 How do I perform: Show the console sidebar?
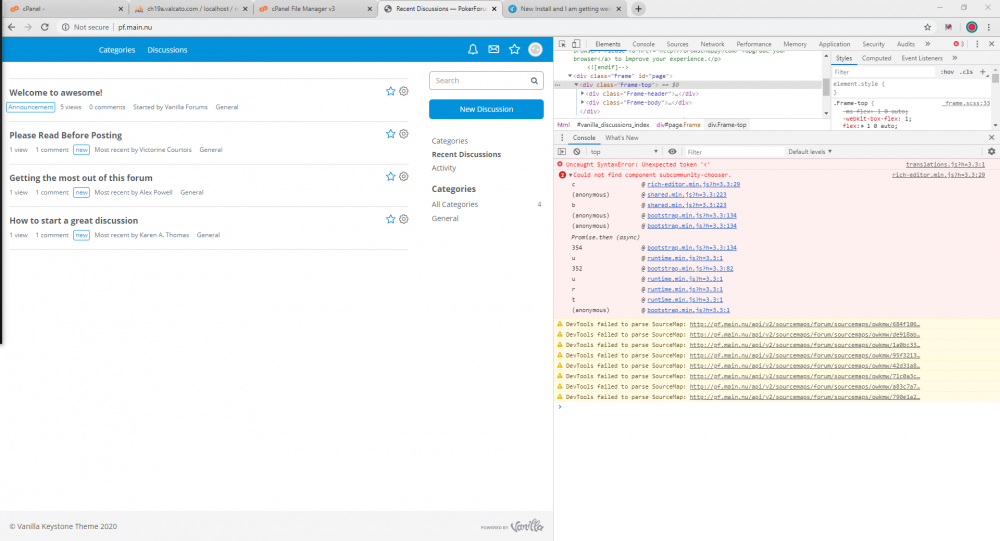point(562,152)
